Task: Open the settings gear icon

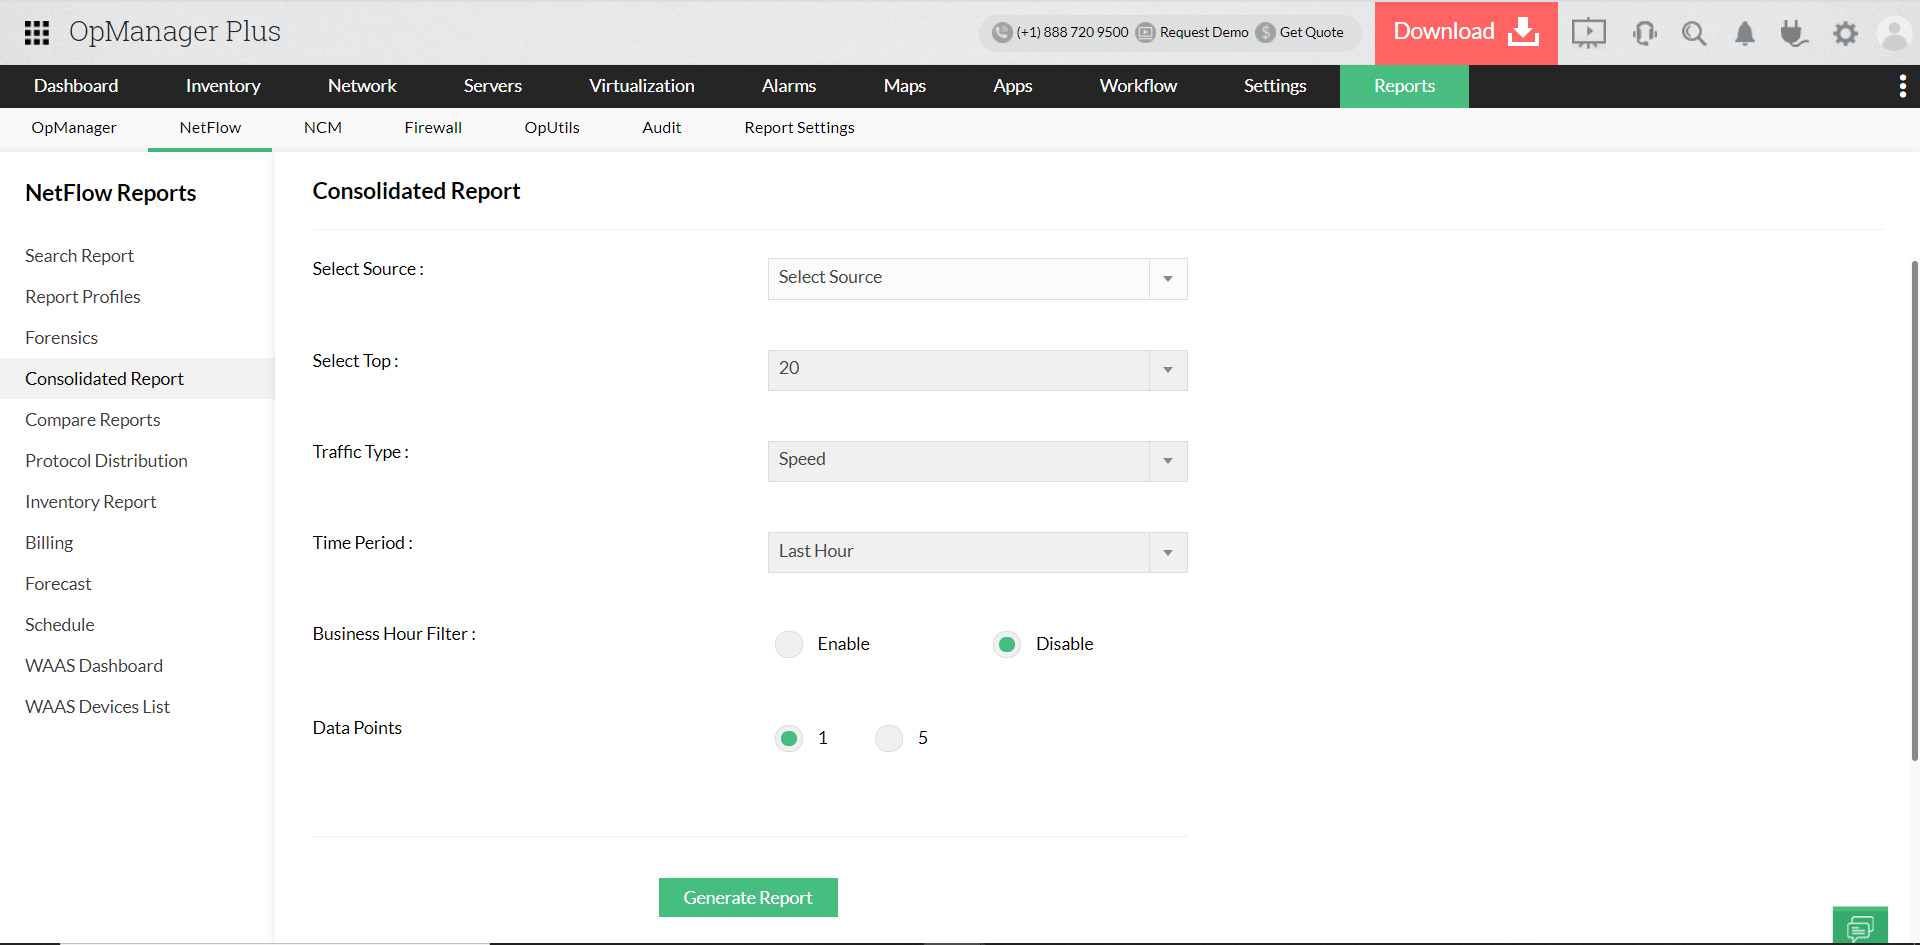Action: point(1846,33)
